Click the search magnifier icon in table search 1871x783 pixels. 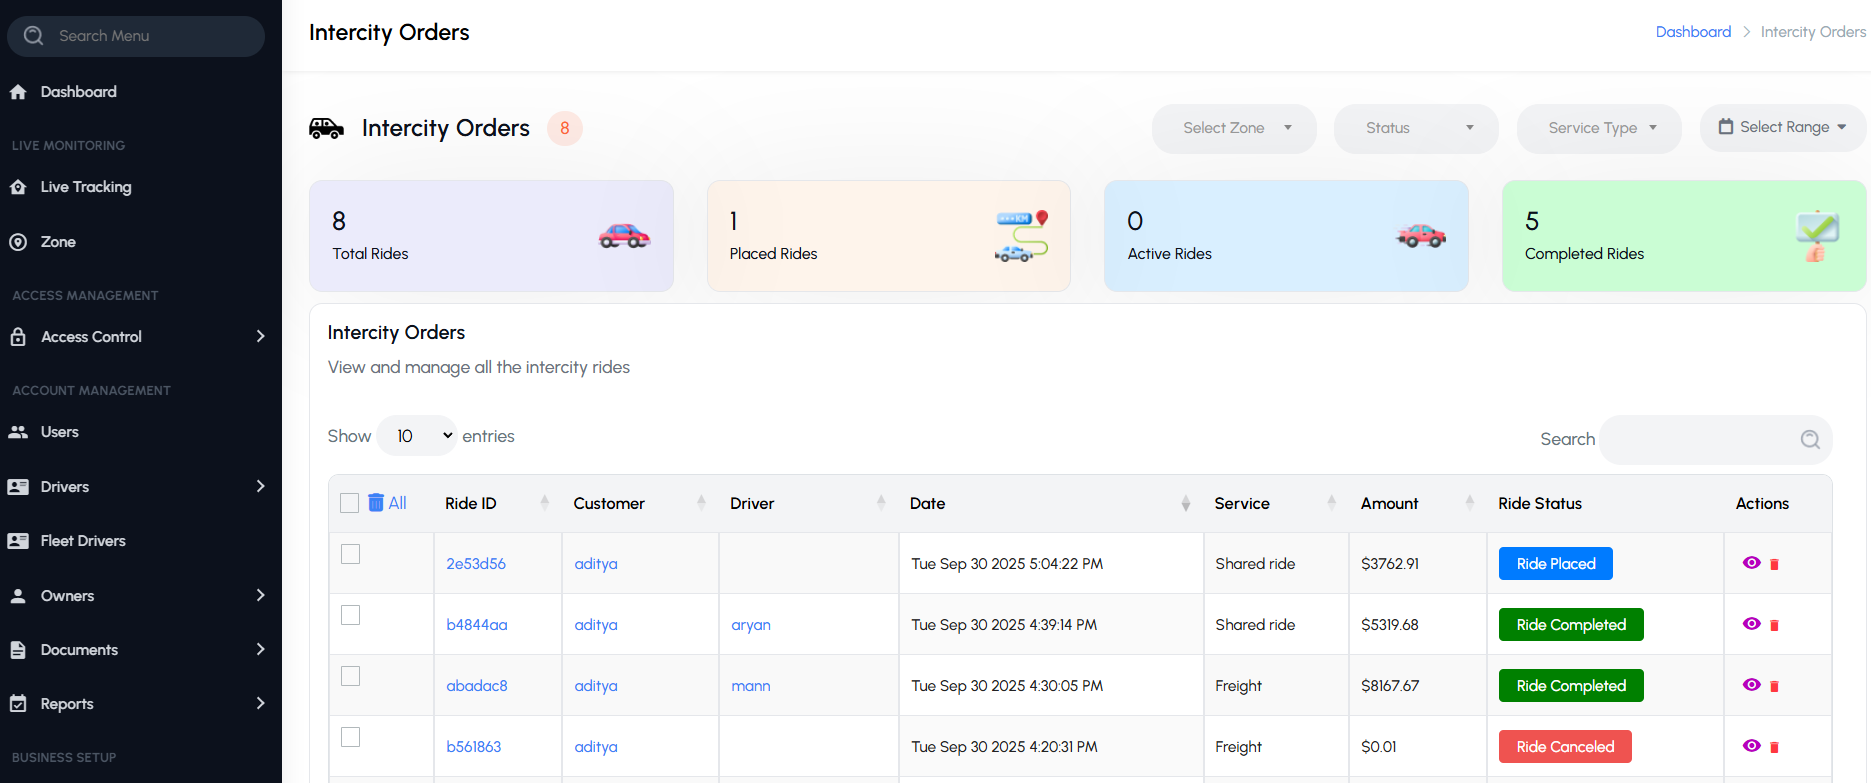[x=1810, y=440]
